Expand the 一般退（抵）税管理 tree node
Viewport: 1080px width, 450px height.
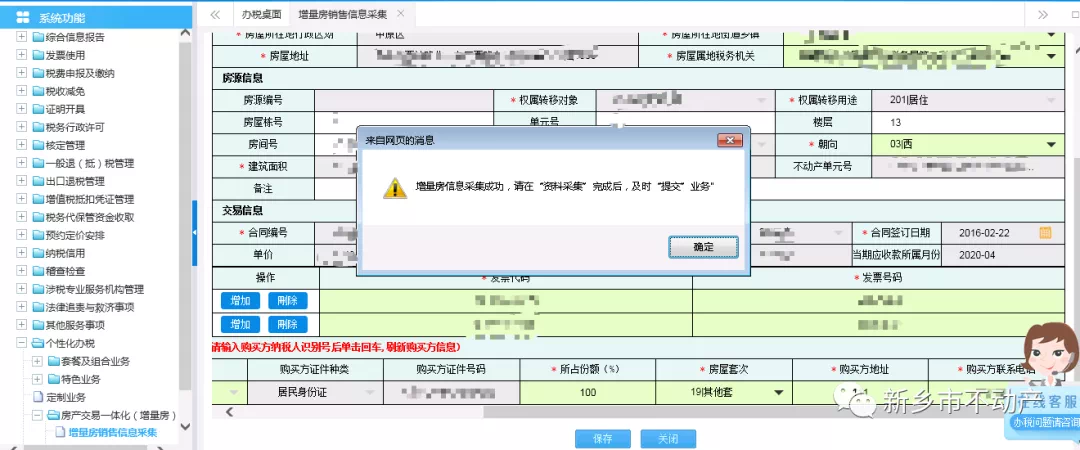click(21, 163)
